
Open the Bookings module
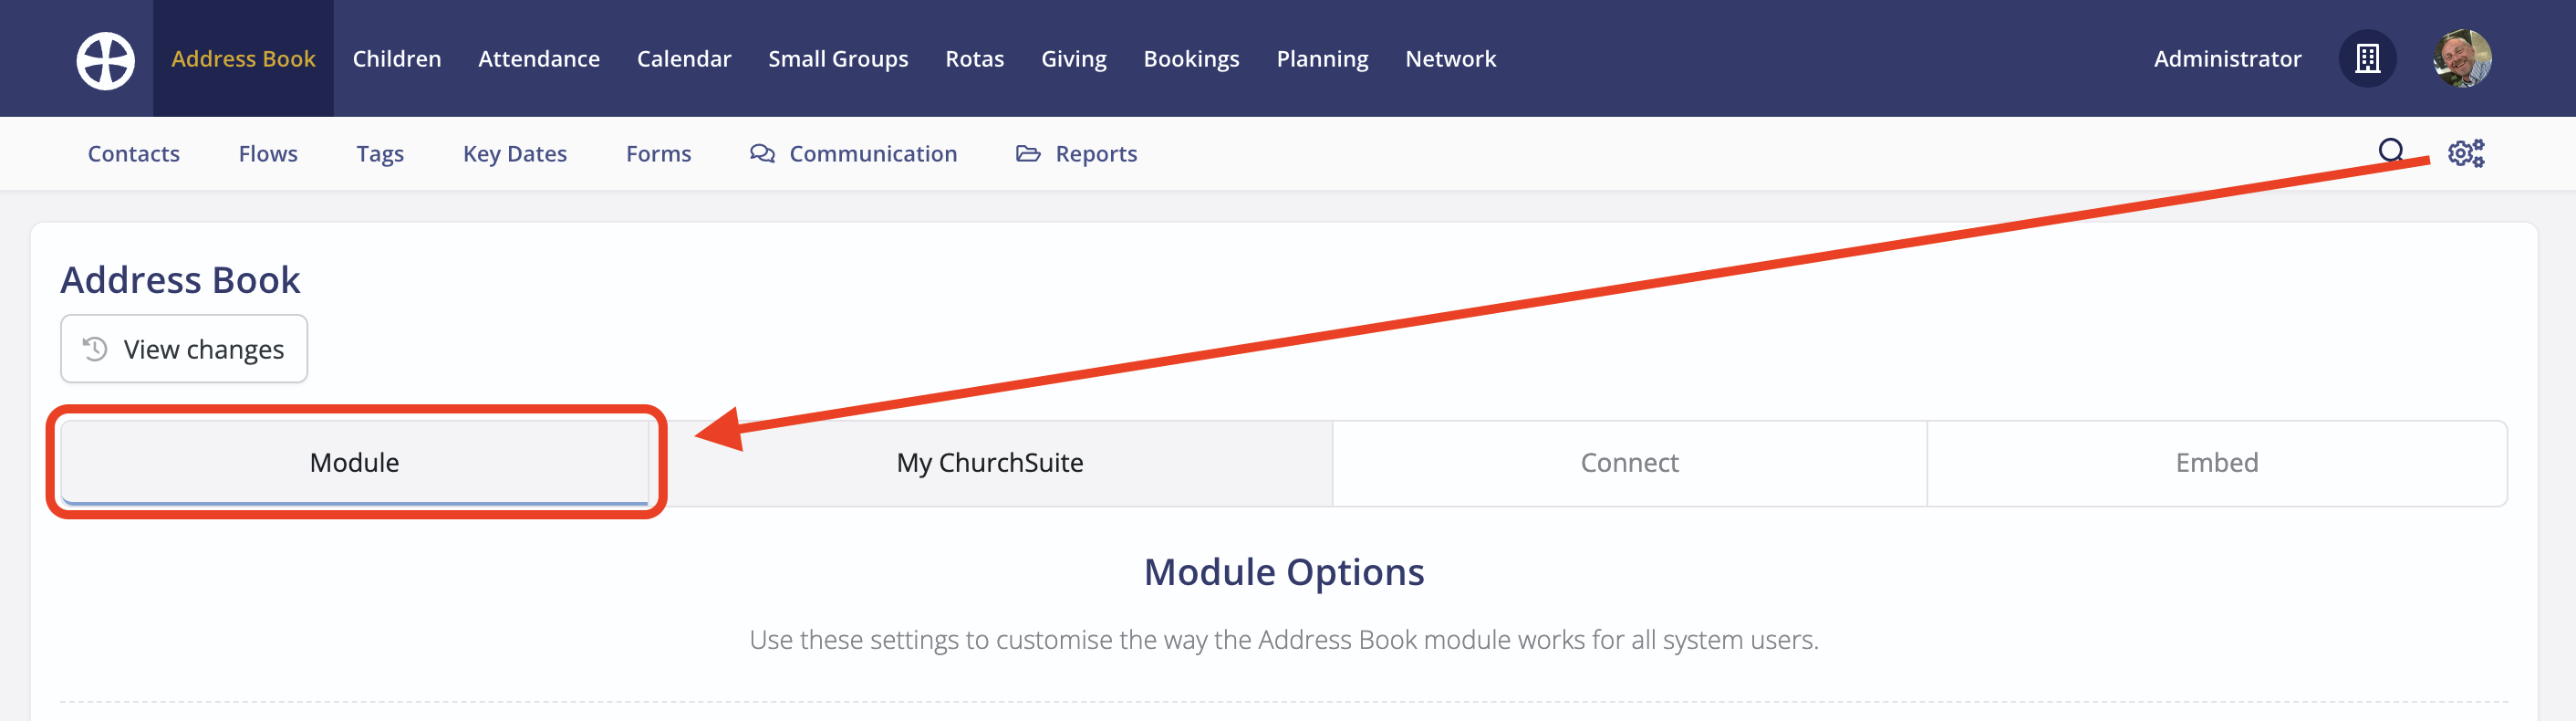(x=1192, y=59)
